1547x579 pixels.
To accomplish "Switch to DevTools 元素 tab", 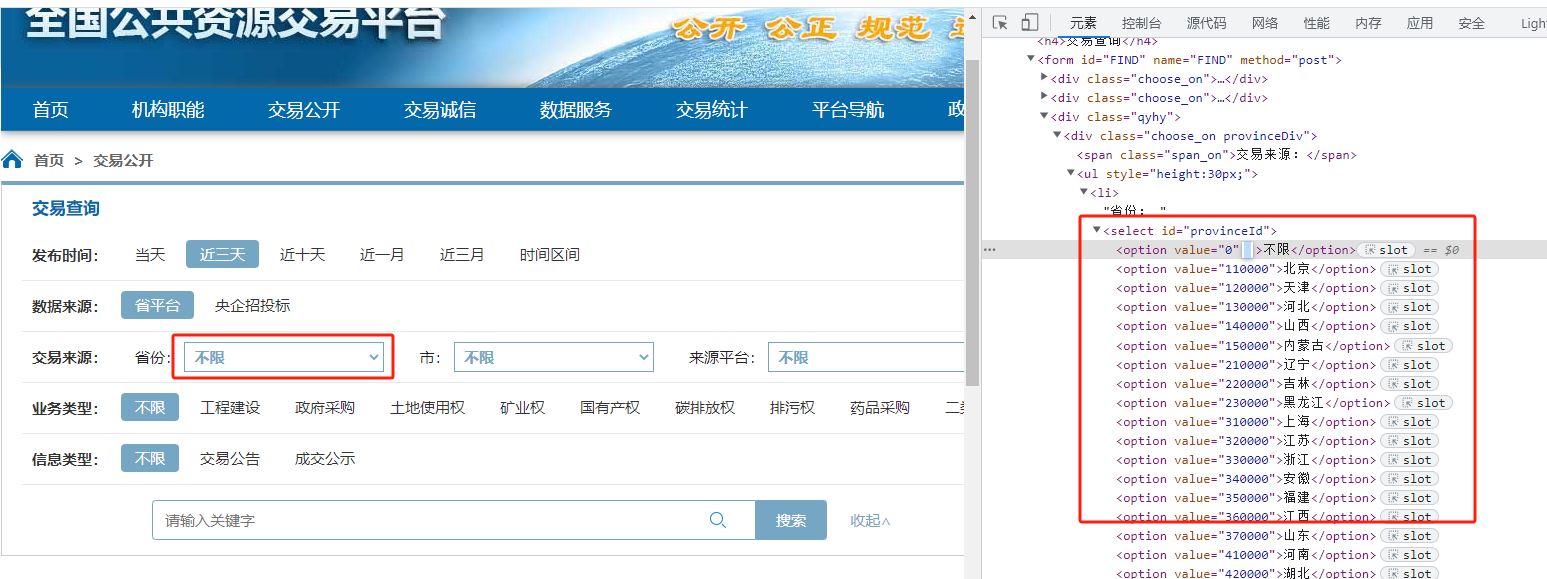I will pos(1083,23).
